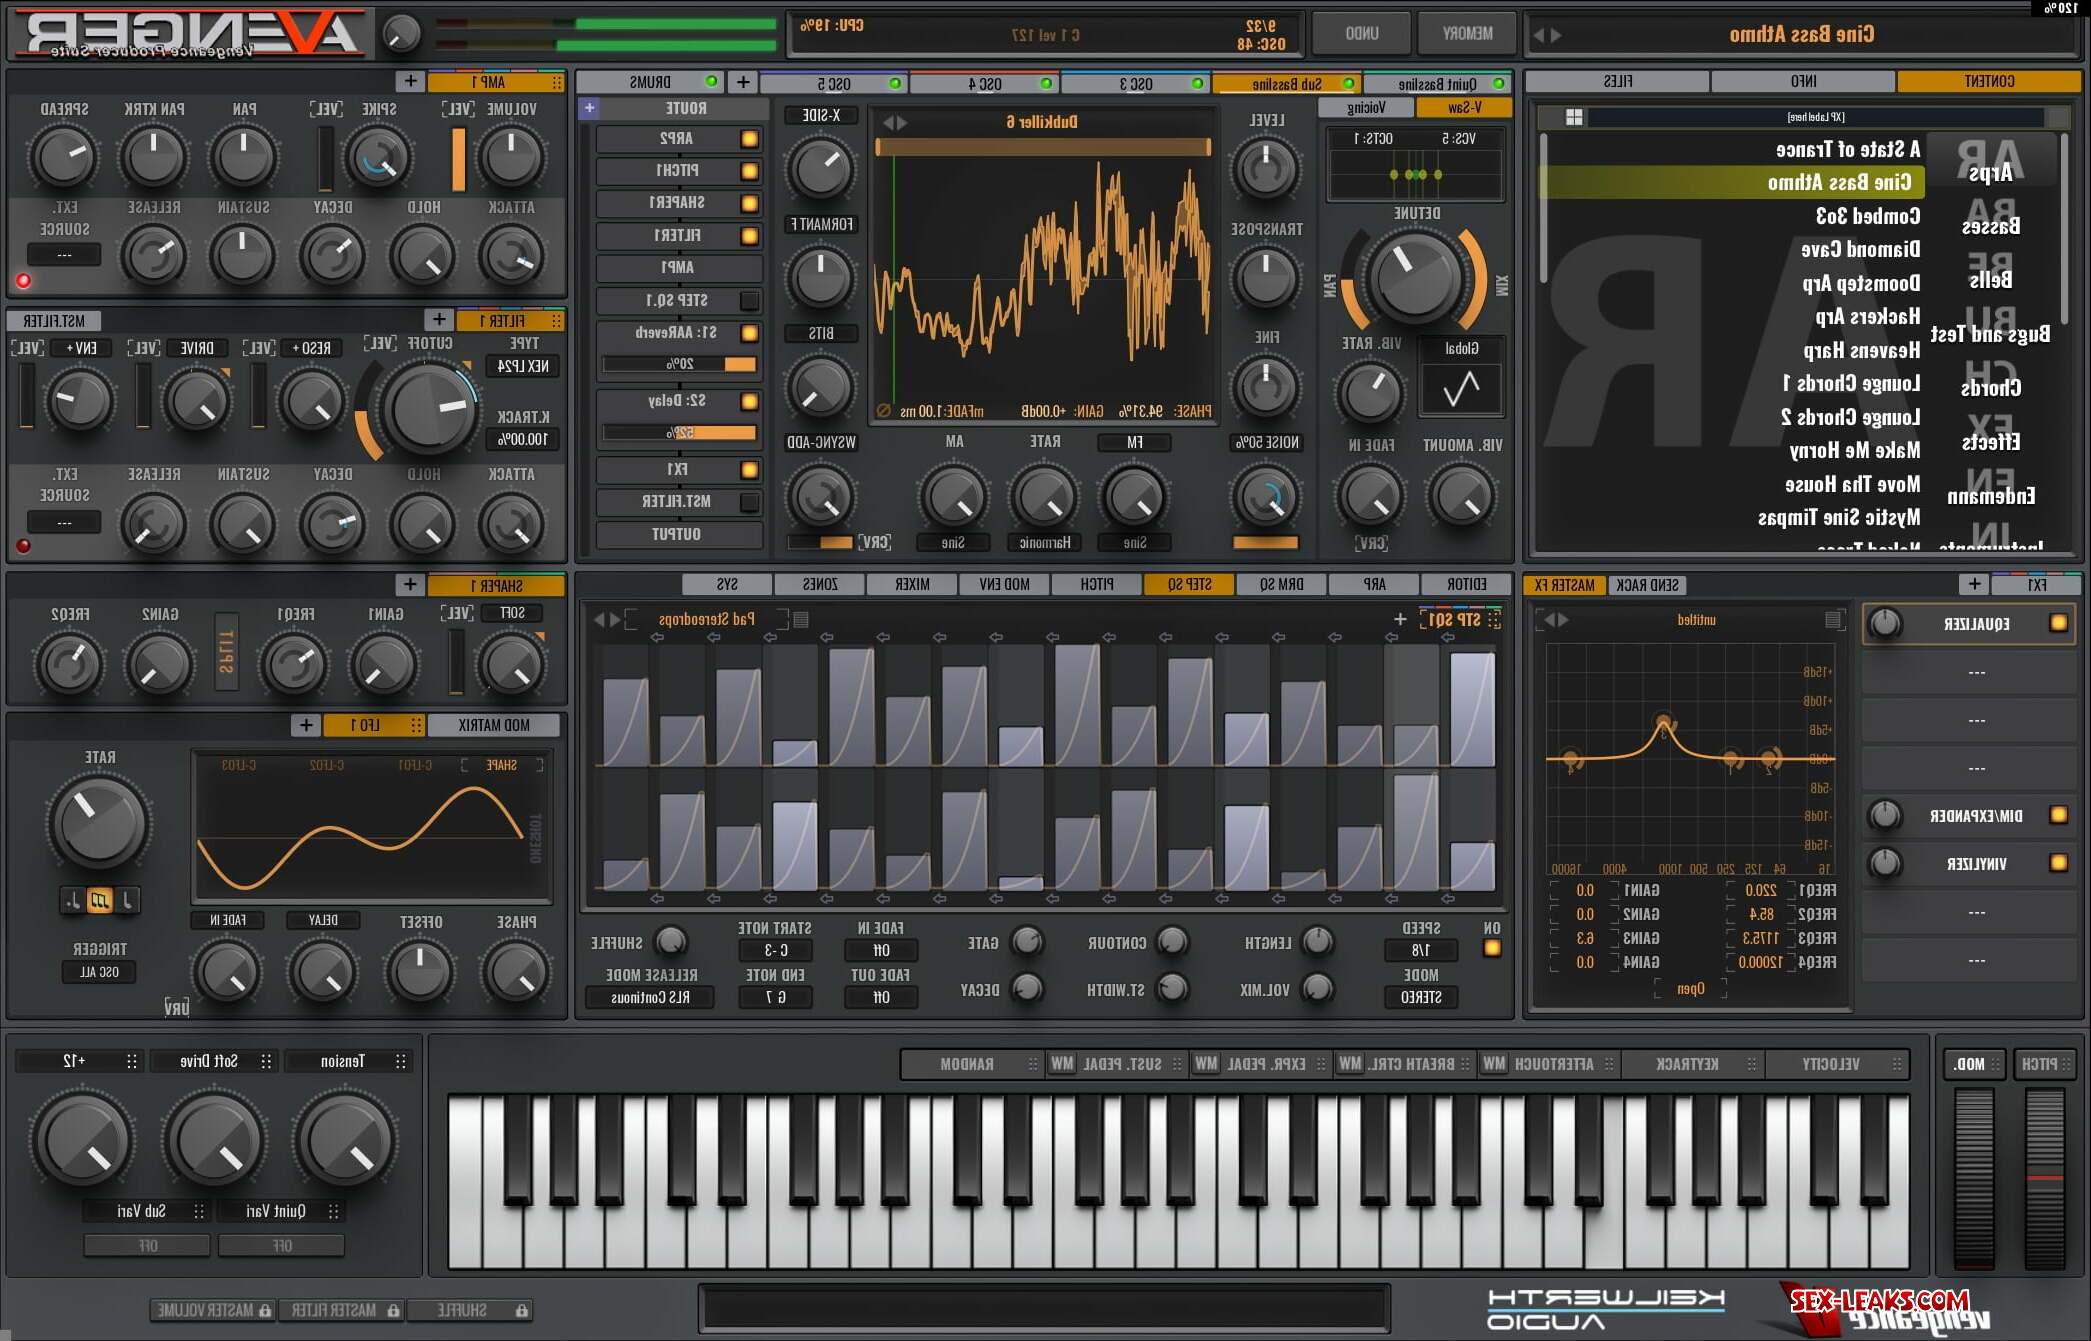Switch to the MOD ENV tab
This screenshot has height=1341, width=2091.
click(1004, 584)
